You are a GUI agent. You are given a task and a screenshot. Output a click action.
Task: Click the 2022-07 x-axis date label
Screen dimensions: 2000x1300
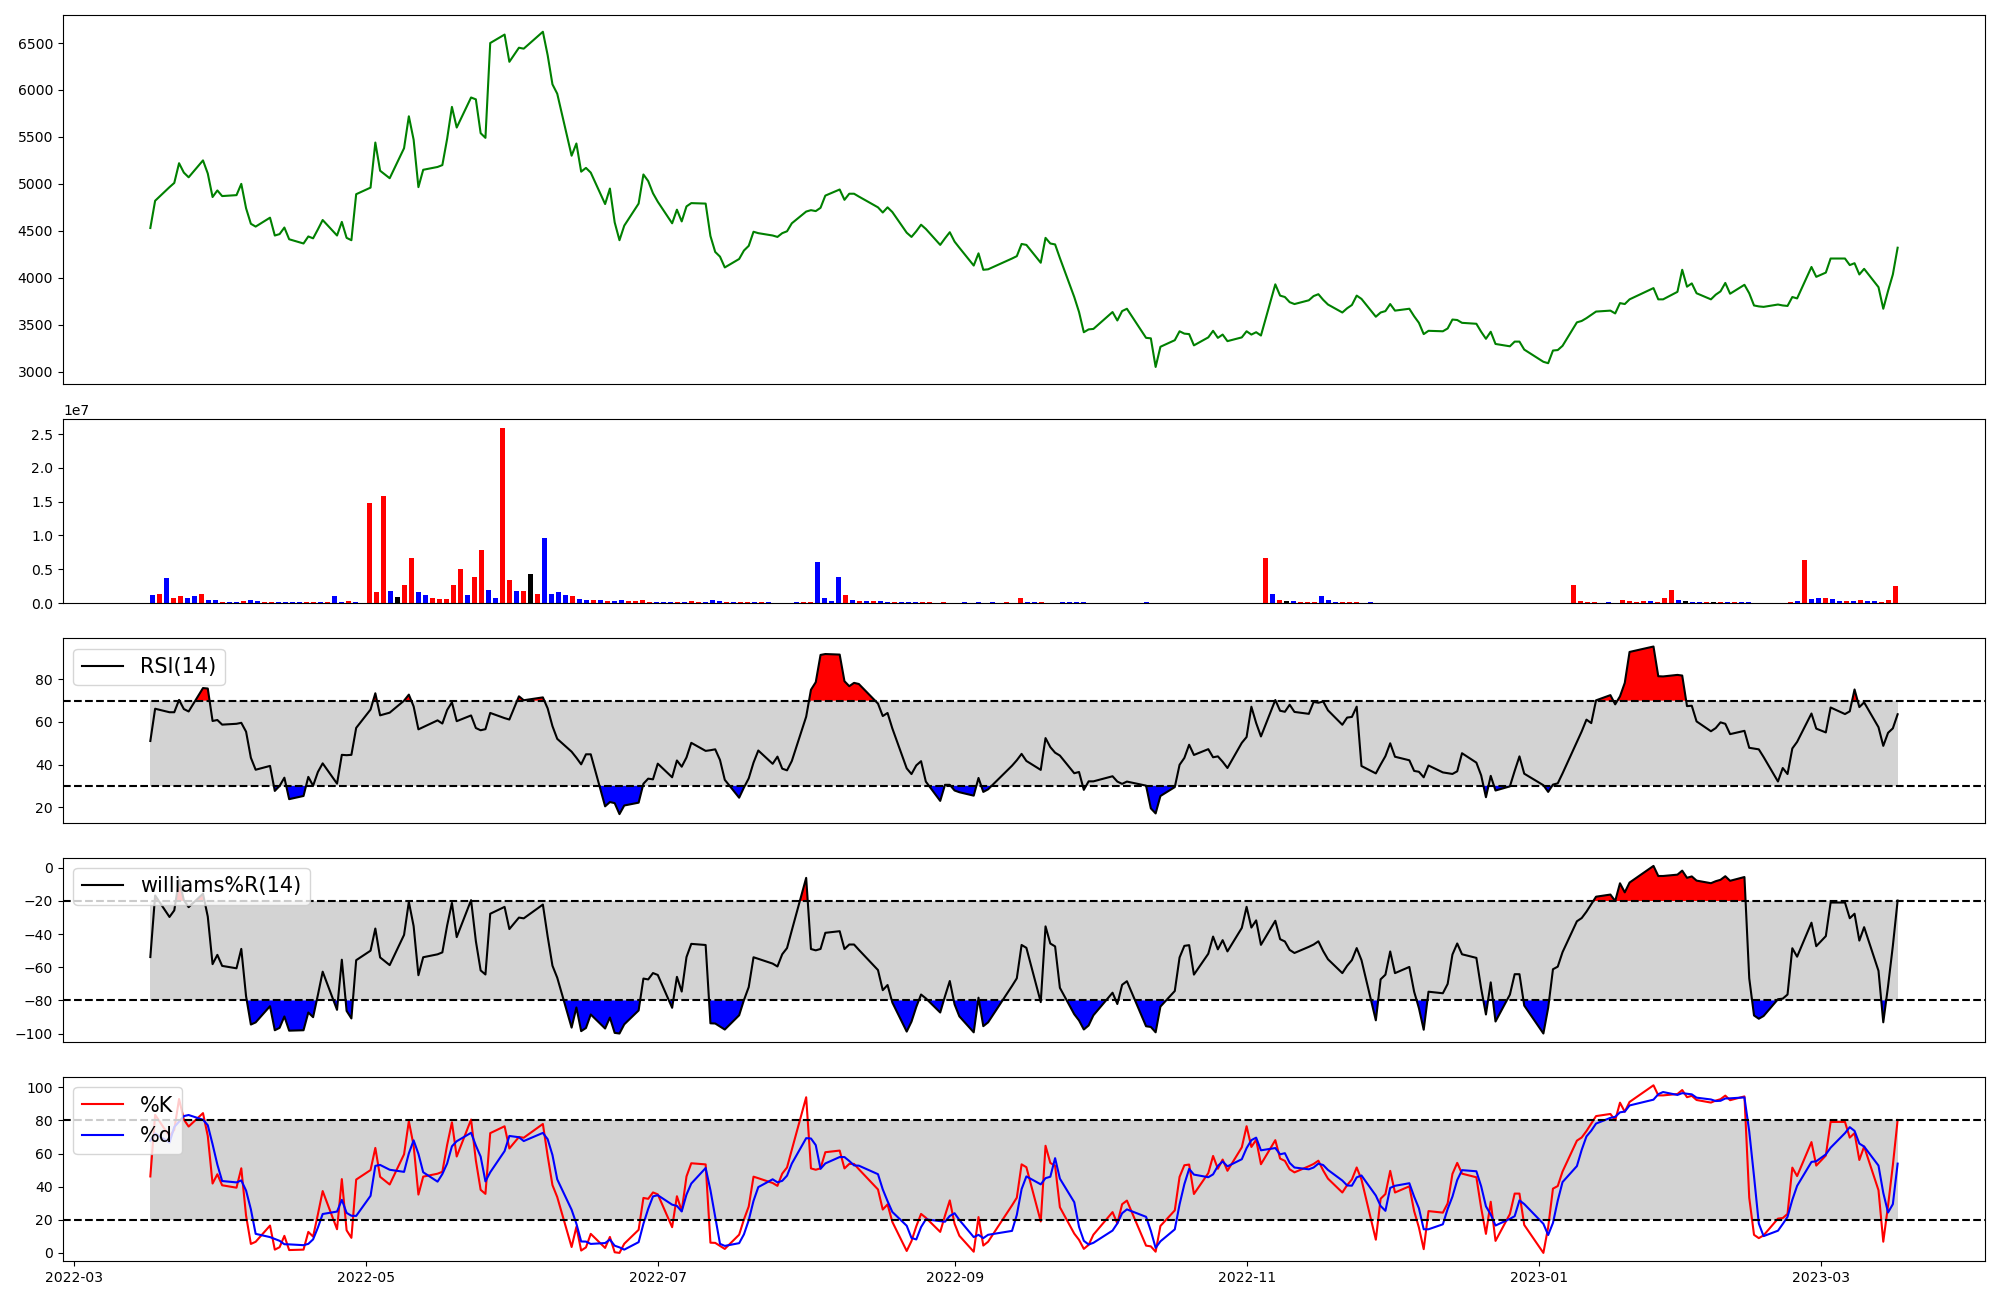point(658,1277)
